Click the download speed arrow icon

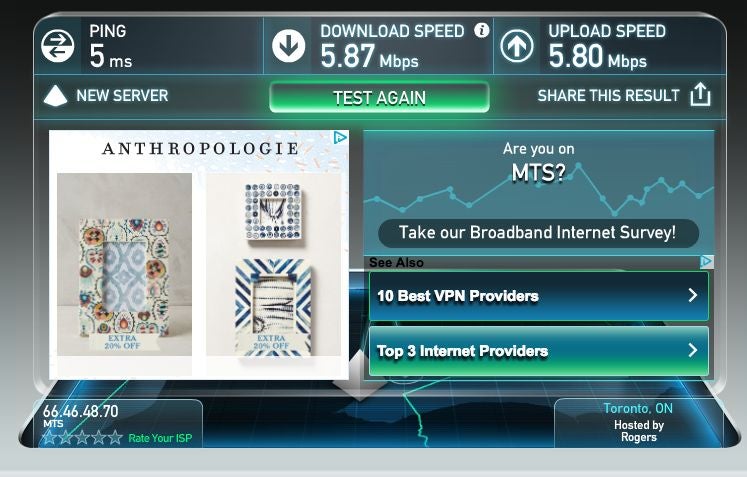pos(288,46)
